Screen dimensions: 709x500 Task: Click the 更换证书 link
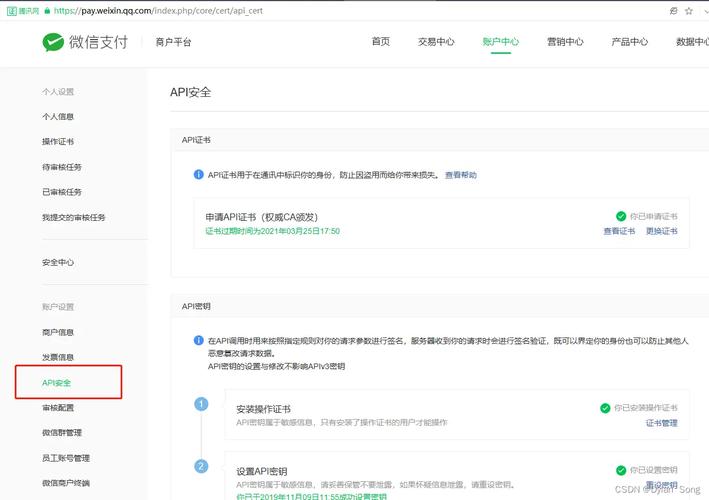(x=661, y=231)
